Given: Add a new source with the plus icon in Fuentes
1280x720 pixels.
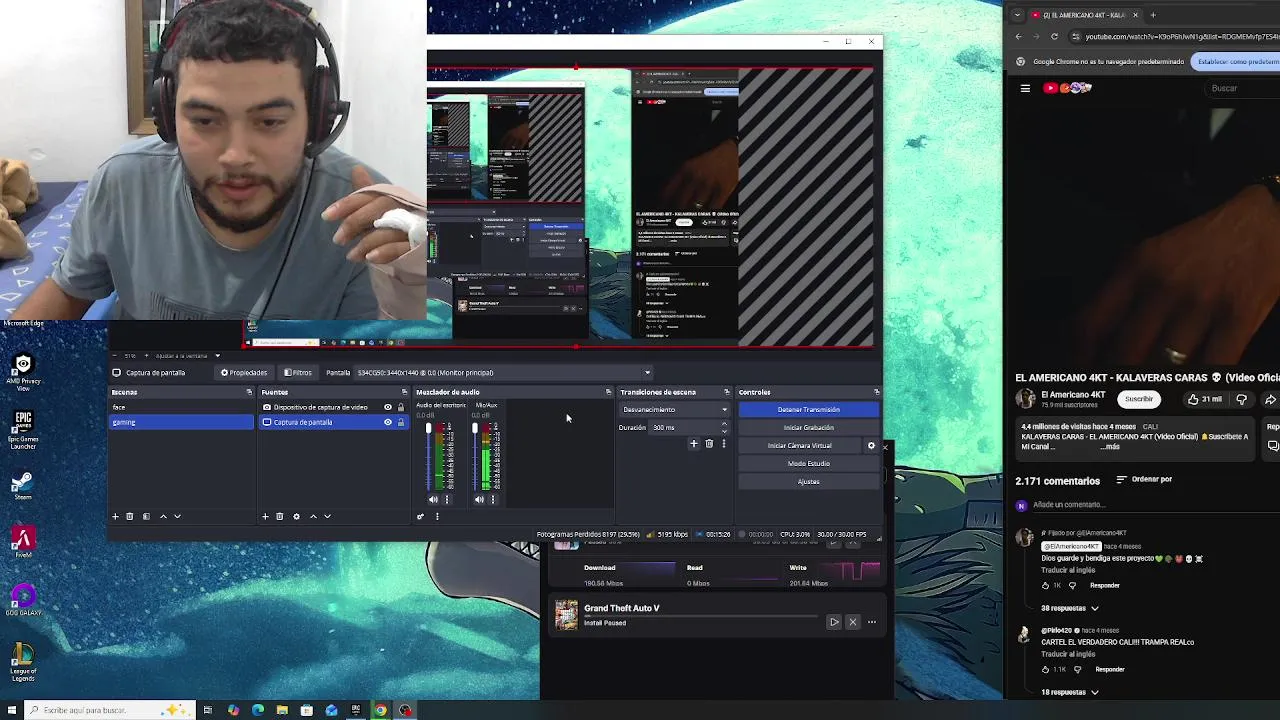Looking at the screenshot, I should coord(265,516).
